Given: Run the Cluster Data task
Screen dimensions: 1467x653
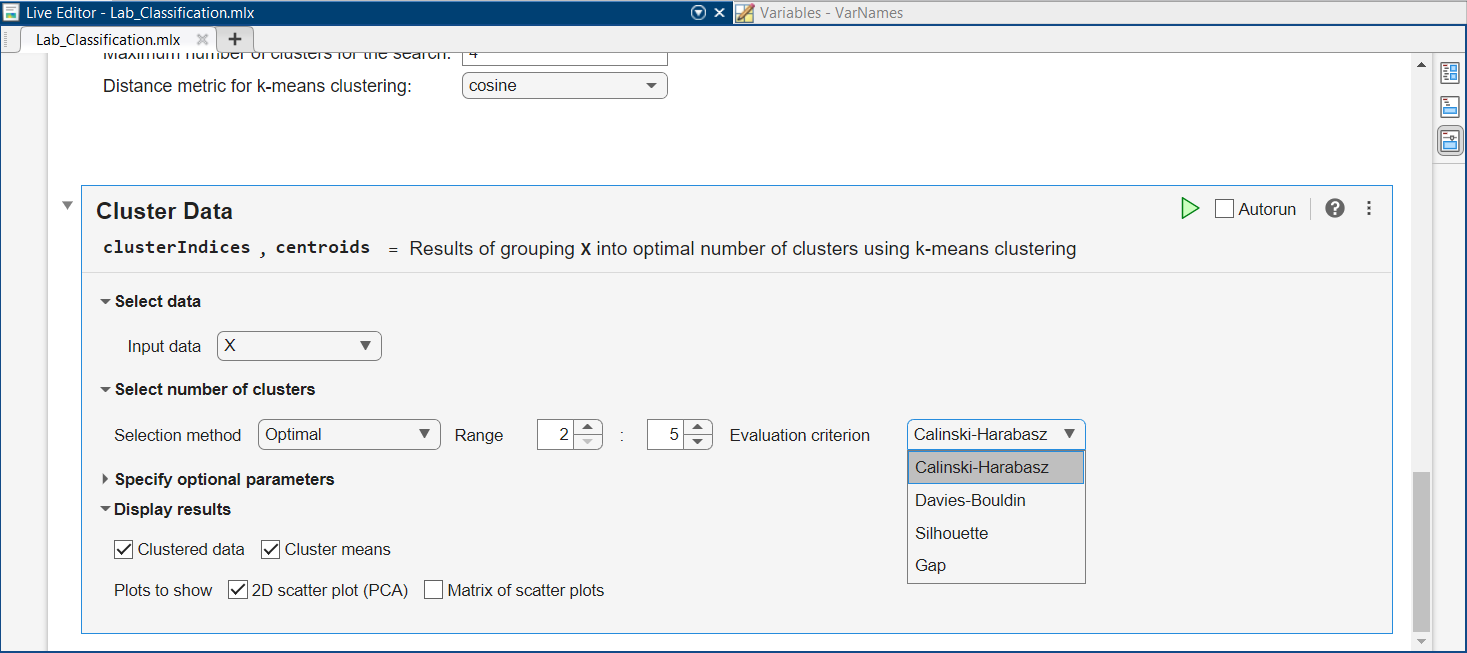Looking at the screenshot, I should tap(1189, 209).
